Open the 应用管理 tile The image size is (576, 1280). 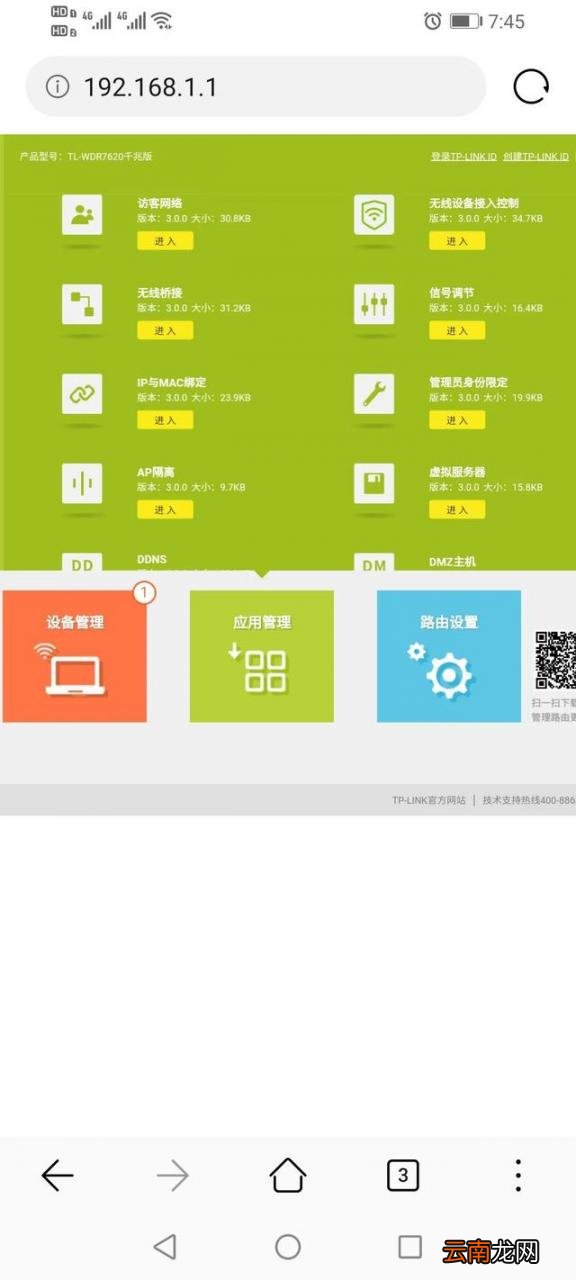click(x=262, y=656)
